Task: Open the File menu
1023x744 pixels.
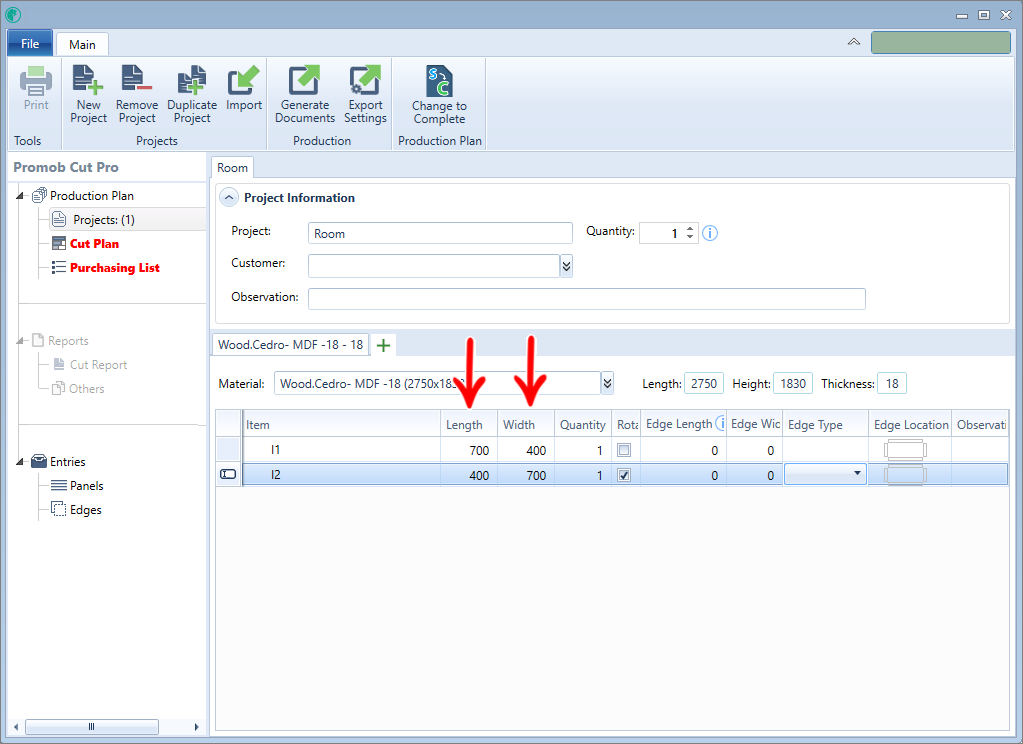Action: click(x=29, y=44)
